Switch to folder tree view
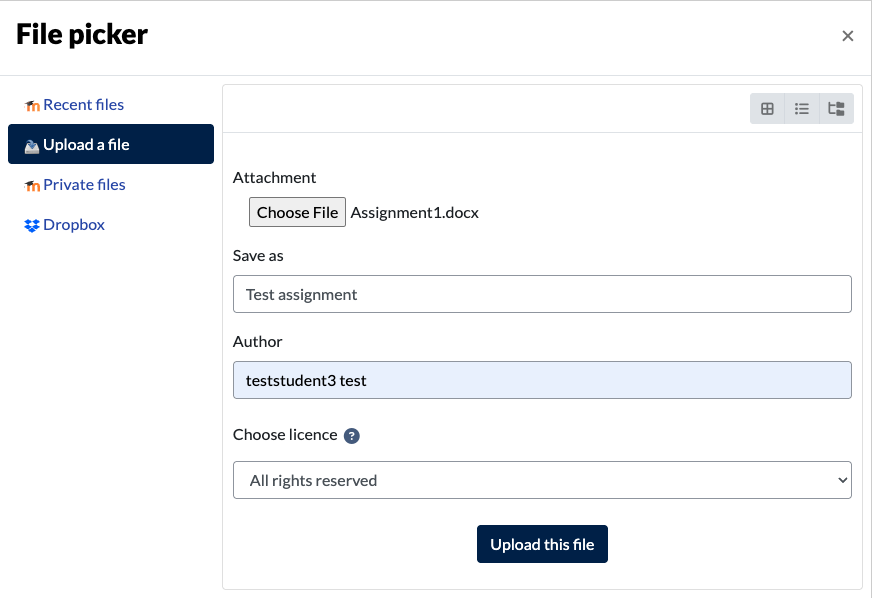872x598 pixels. coord(836,109)
